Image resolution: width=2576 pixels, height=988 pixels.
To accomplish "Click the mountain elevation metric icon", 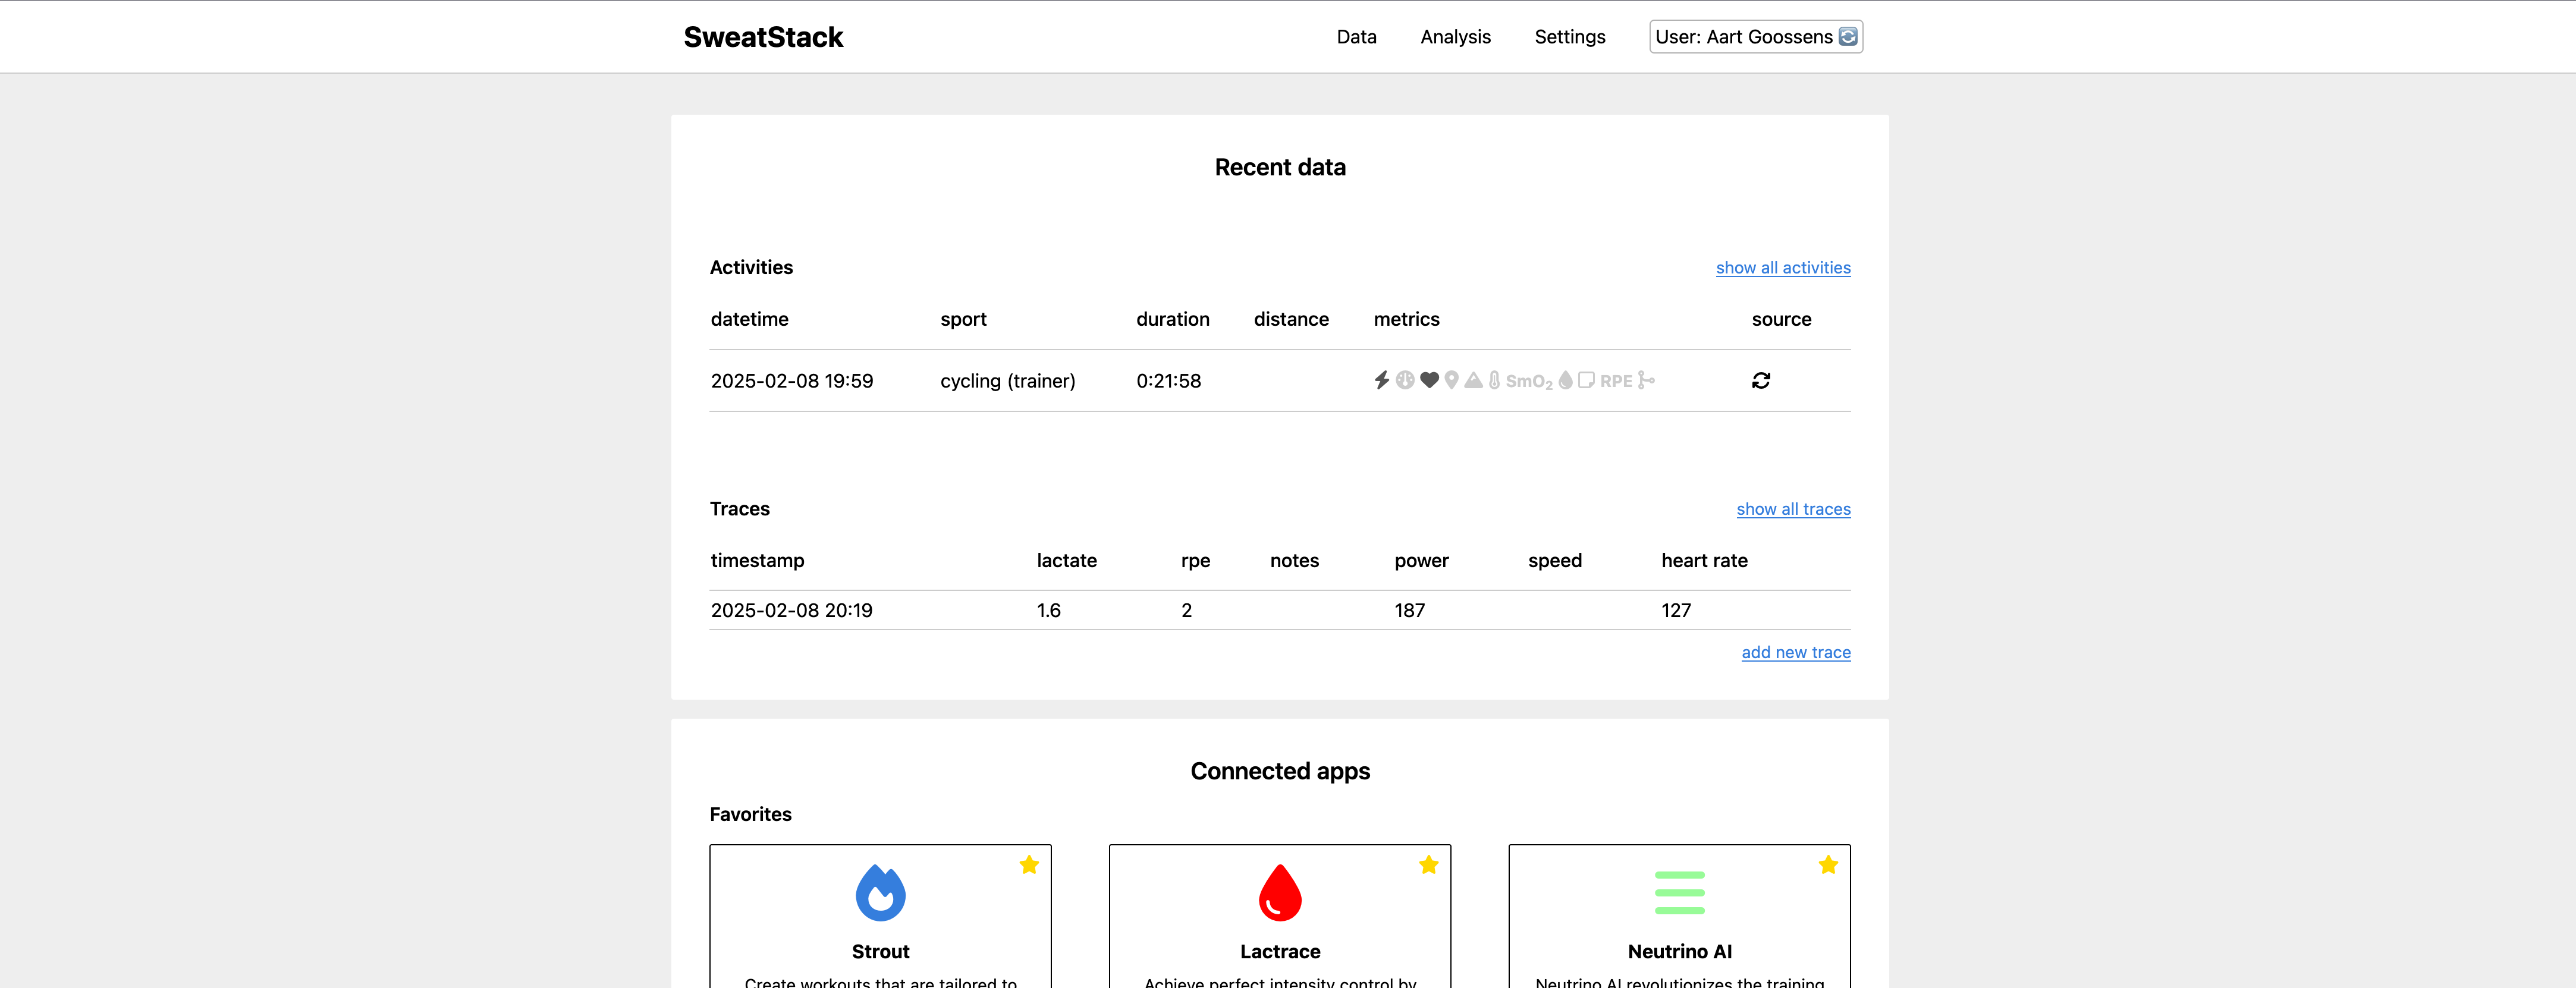I will (x=1473, y=380).
